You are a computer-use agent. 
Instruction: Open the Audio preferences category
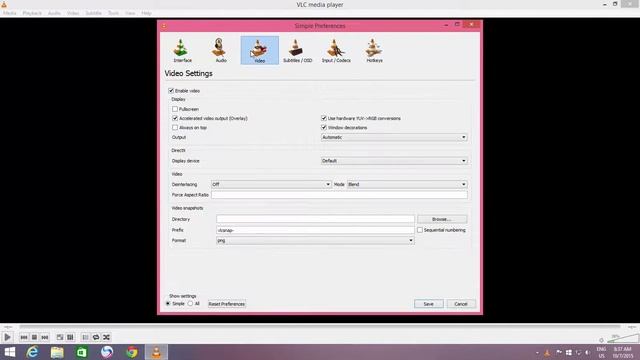pos(220,51)
